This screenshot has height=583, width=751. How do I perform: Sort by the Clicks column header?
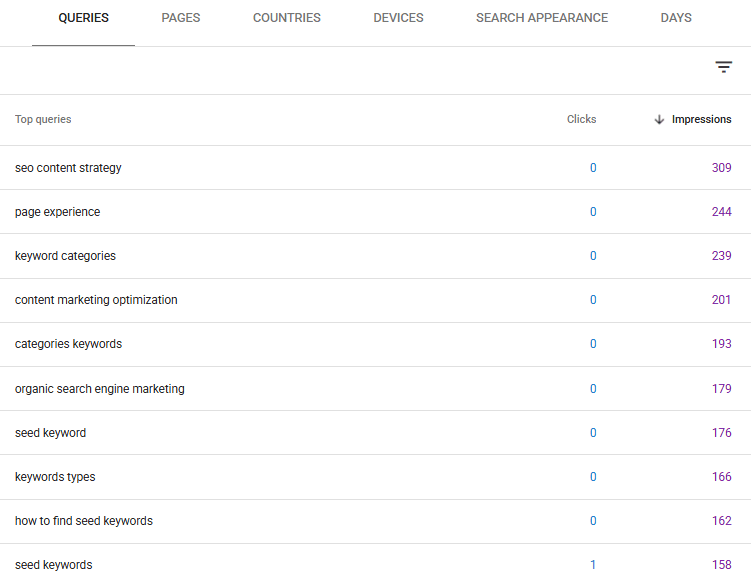point(581,119)
